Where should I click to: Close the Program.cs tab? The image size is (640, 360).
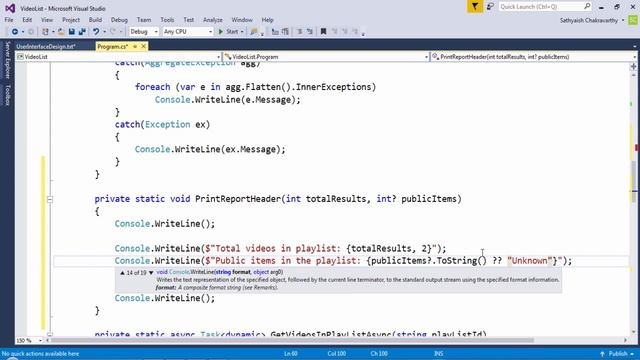tap(144, 47)
